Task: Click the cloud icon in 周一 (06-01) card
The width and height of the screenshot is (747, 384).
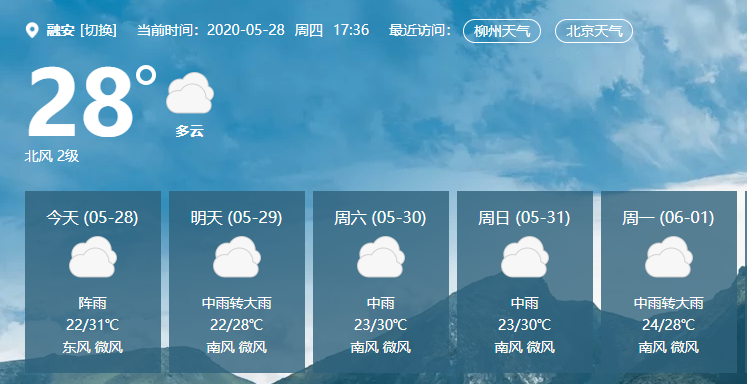Action: point(669,257)
